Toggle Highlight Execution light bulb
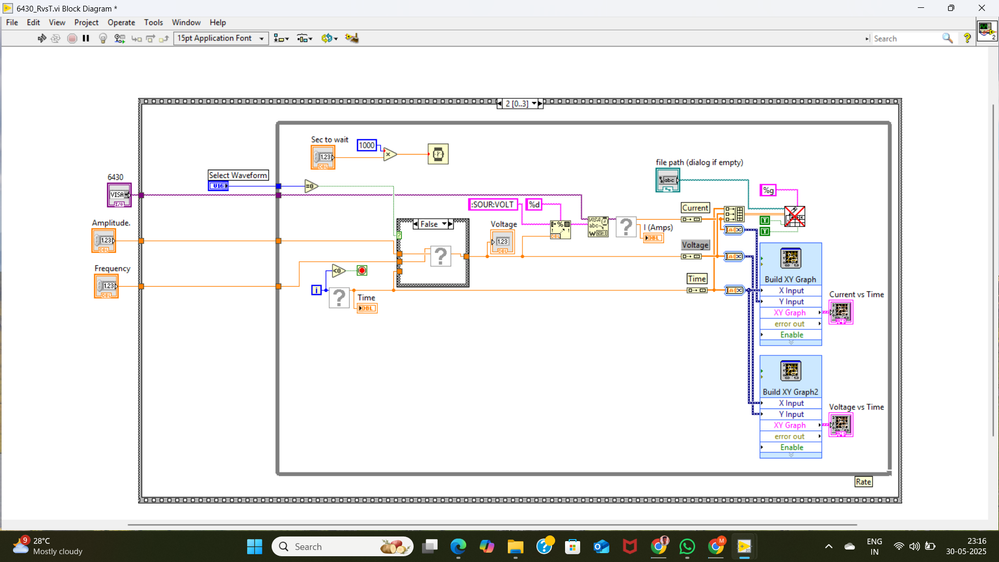 click(x=103, y=38)
